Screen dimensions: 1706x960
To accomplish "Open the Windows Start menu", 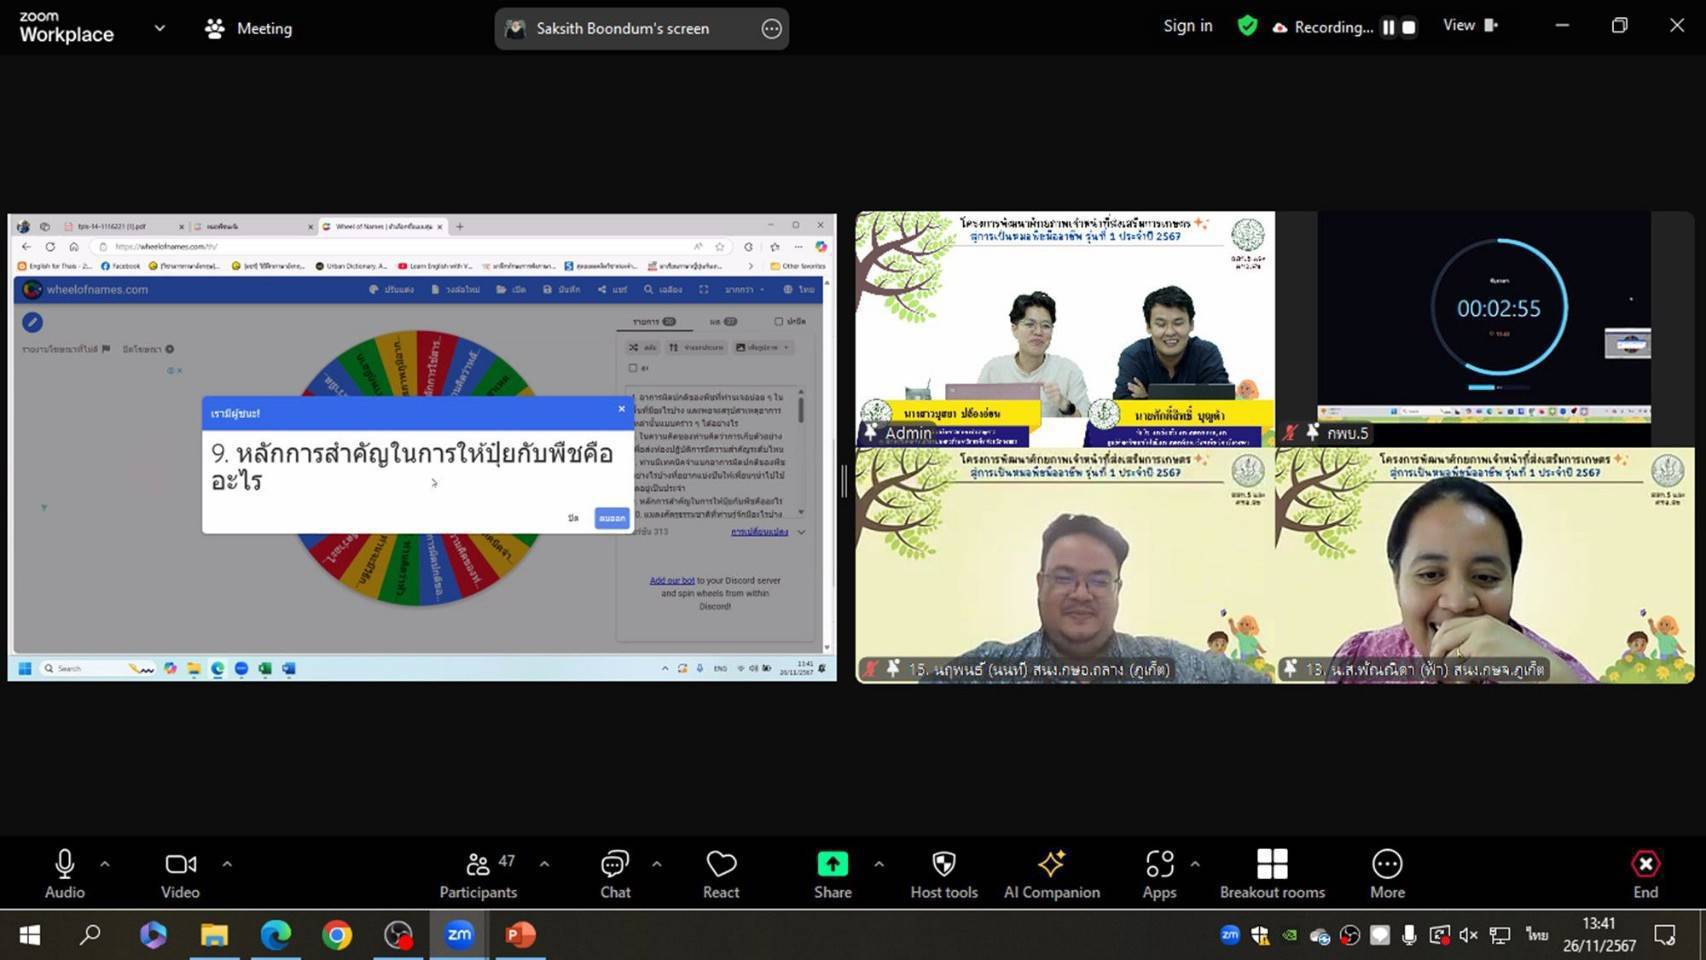I will click(x=30, y=935).
